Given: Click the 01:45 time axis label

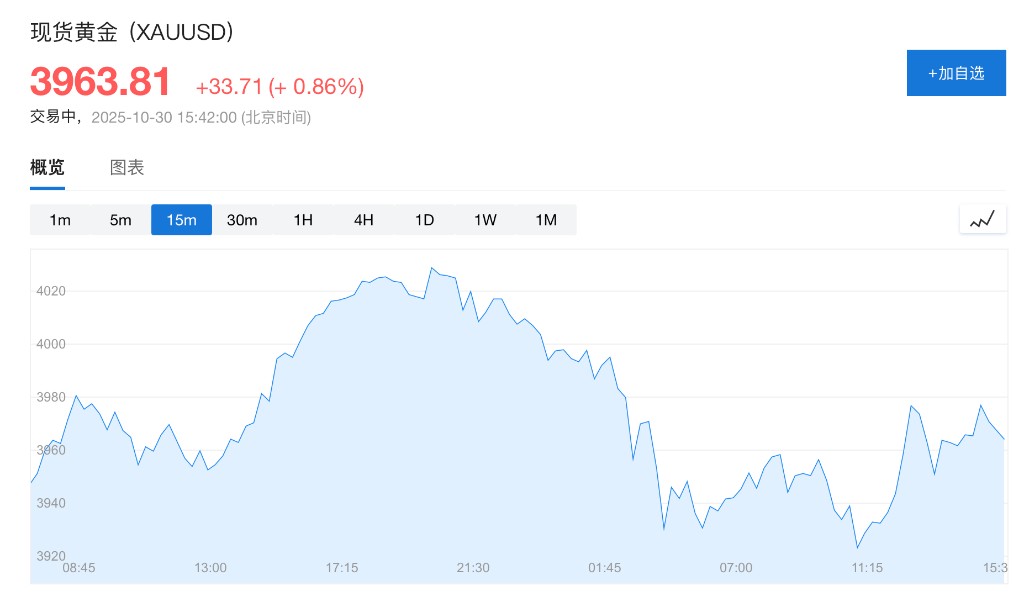Looking at the screenshot, I should click(604, 568).
